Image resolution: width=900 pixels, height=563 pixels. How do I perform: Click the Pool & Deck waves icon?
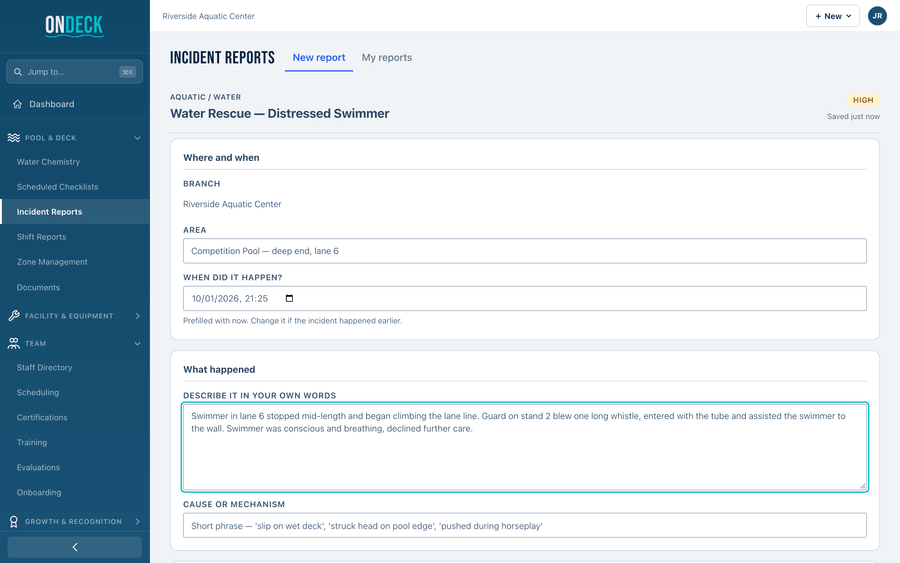click(14, 138)
